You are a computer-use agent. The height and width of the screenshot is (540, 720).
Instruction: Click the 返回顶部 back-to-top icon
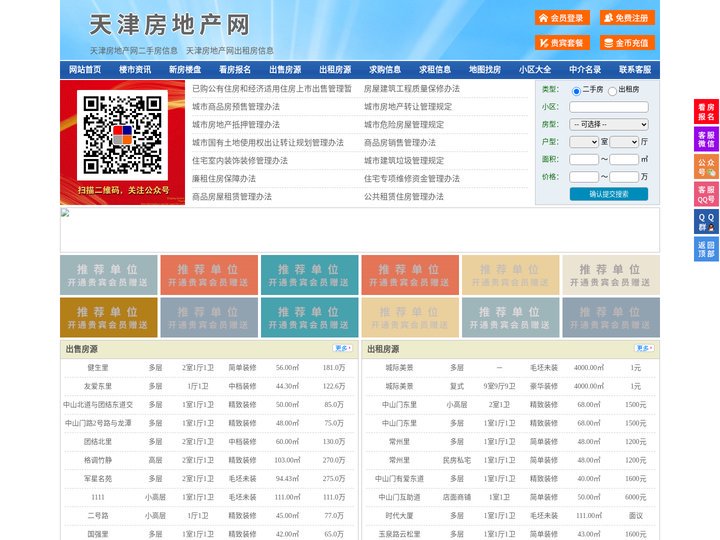point(706,249)
